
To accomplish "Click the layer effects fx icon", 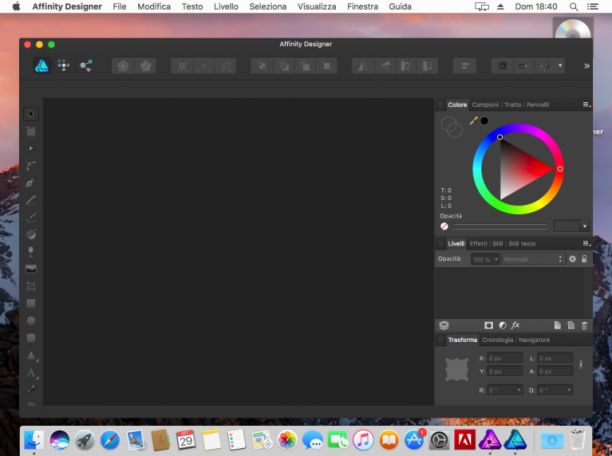I will [515, 325].
